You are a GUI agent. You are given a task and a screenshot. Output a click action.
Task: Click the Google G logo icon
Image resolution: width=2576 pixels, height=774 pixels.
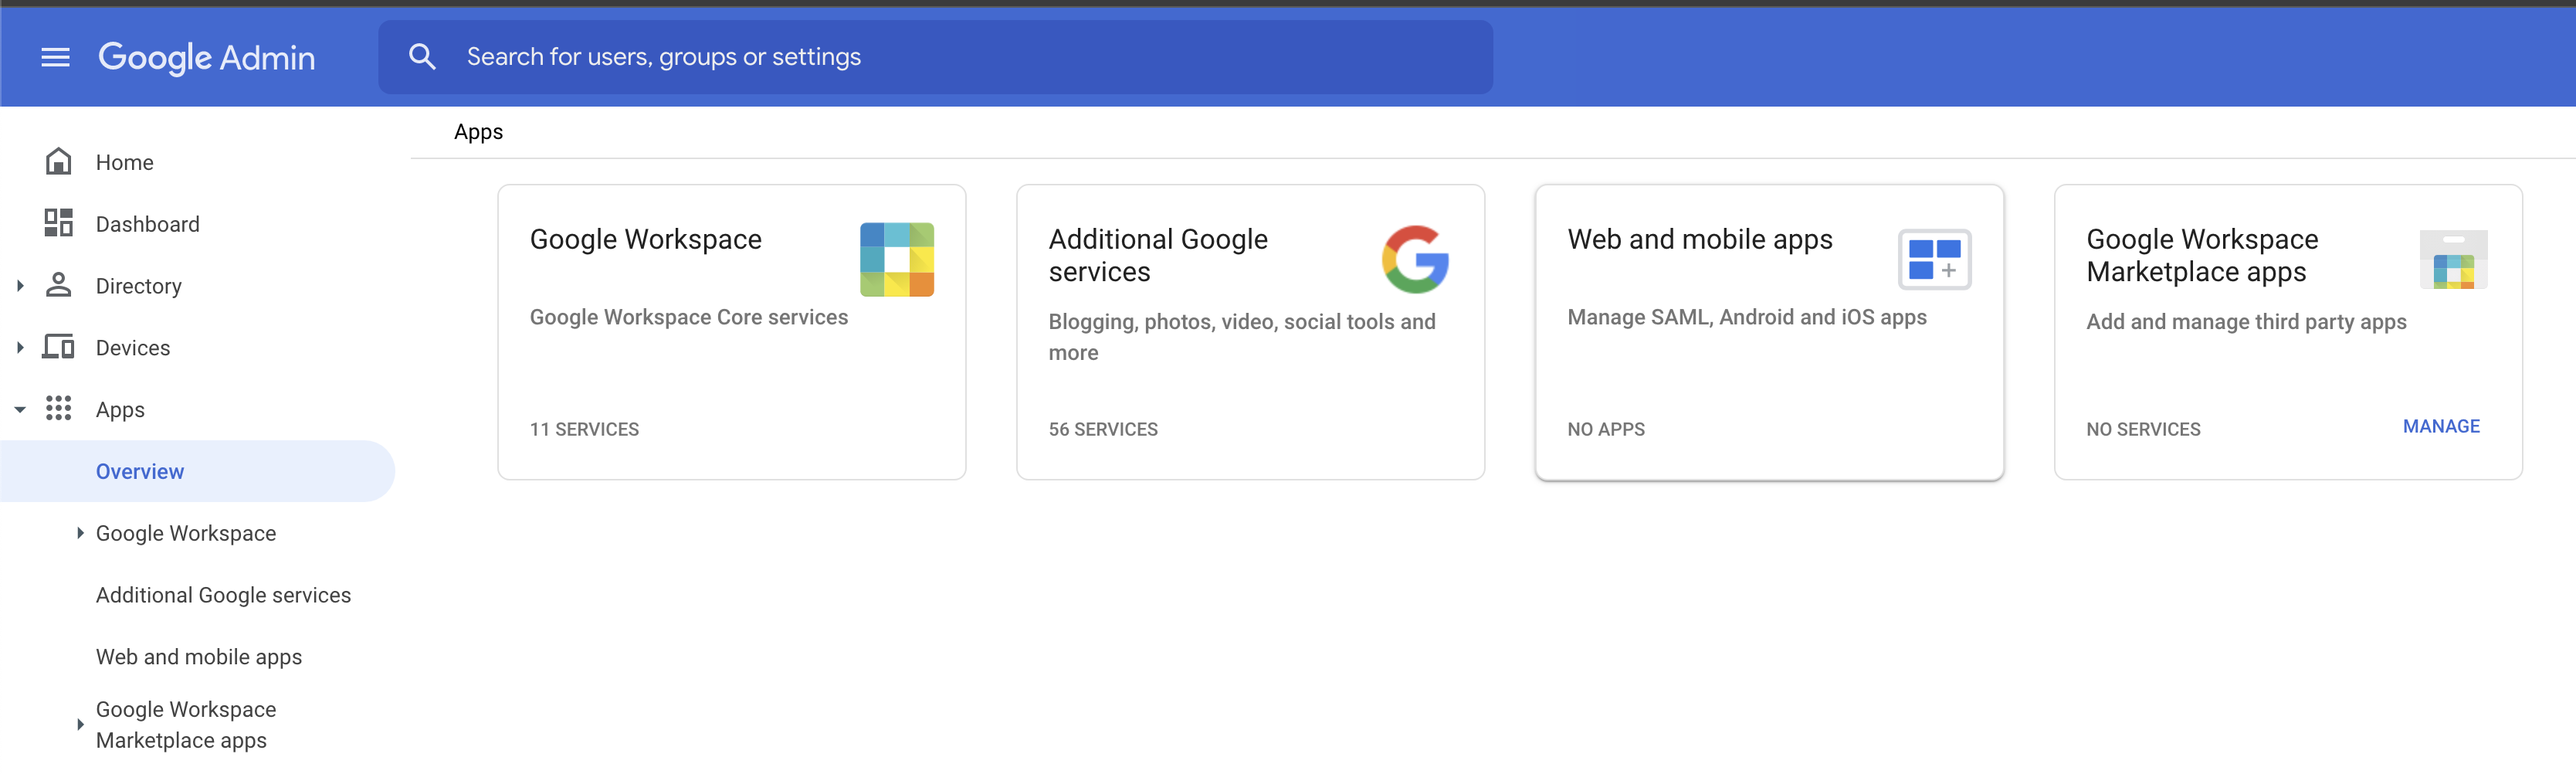(1415, 259)
